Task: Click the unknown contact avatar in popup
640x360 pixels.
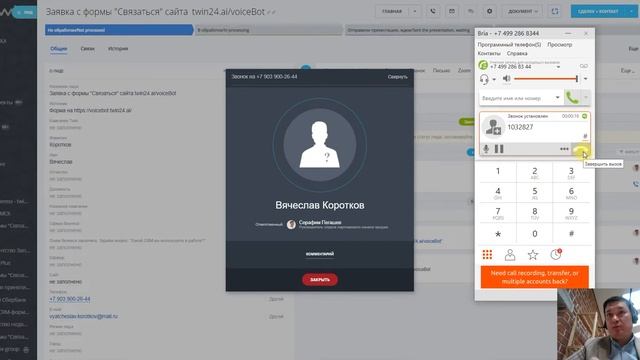Action: point(320,144)
